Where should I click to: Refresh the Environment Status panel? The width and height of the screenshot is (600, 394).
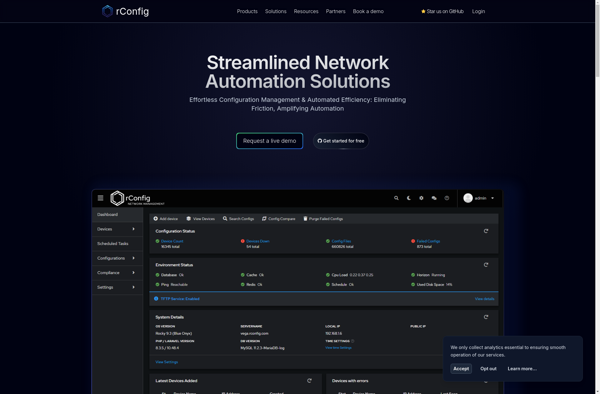click(486, 265)
